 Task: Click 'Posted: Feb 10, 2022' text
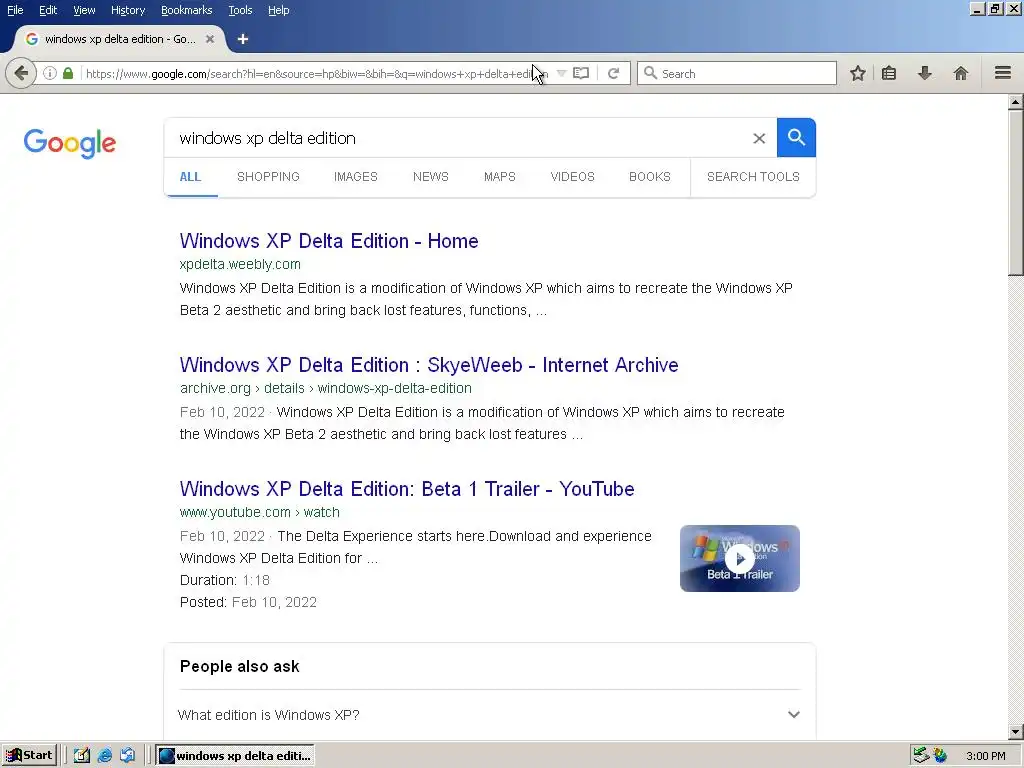248,602
